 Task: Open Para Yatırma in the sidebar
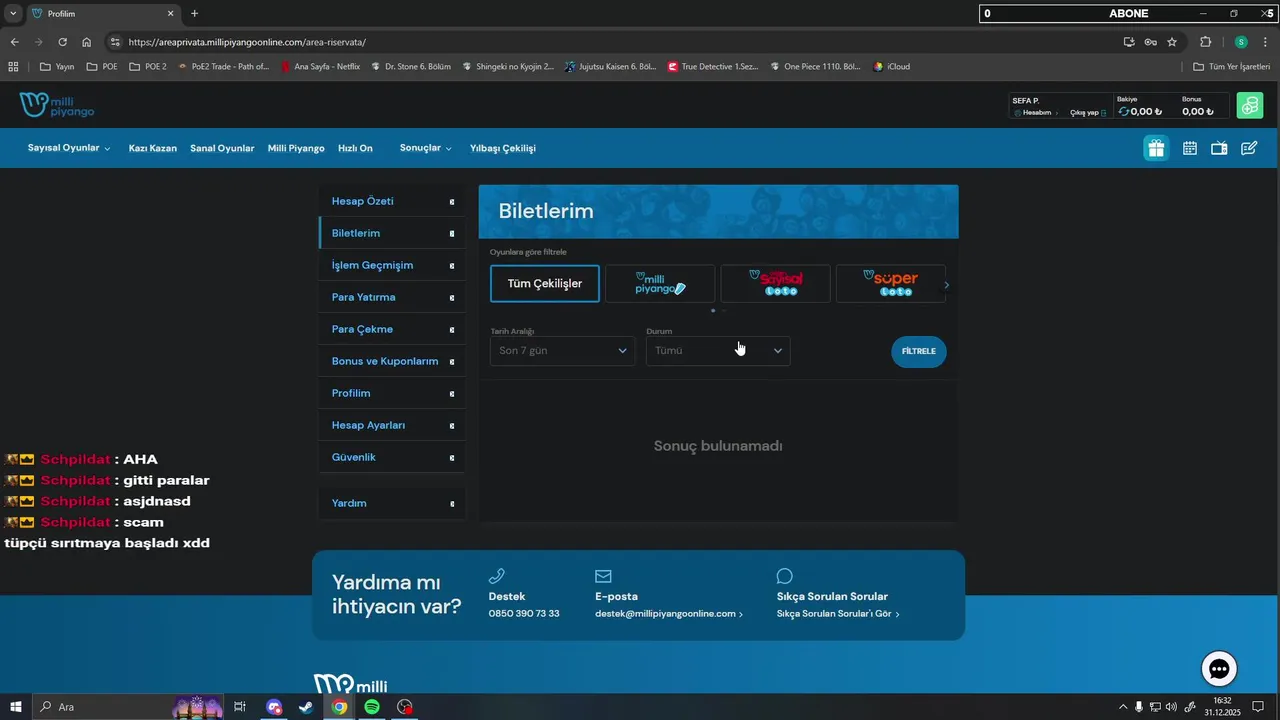point(392,297)
